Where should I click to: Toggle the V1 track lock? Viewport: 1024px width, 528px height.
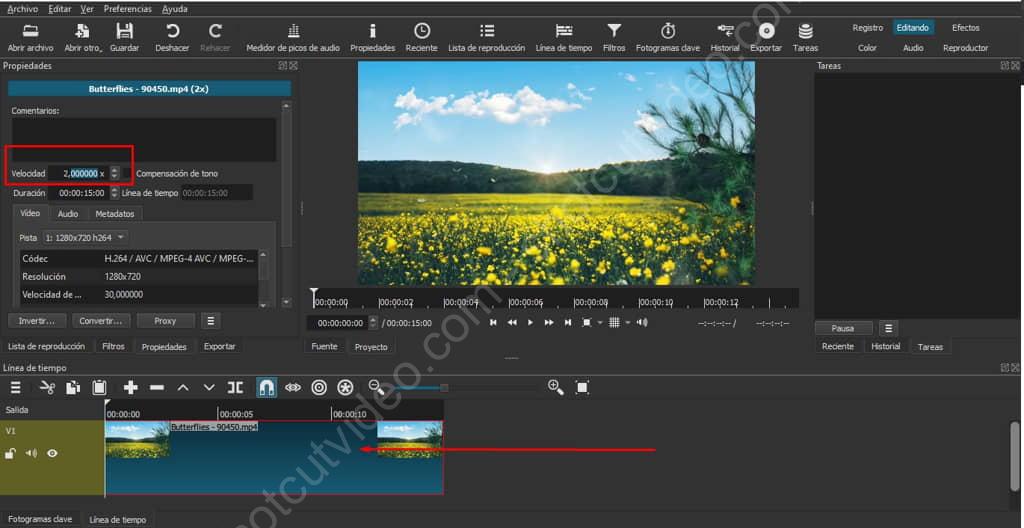coord(10,454)
